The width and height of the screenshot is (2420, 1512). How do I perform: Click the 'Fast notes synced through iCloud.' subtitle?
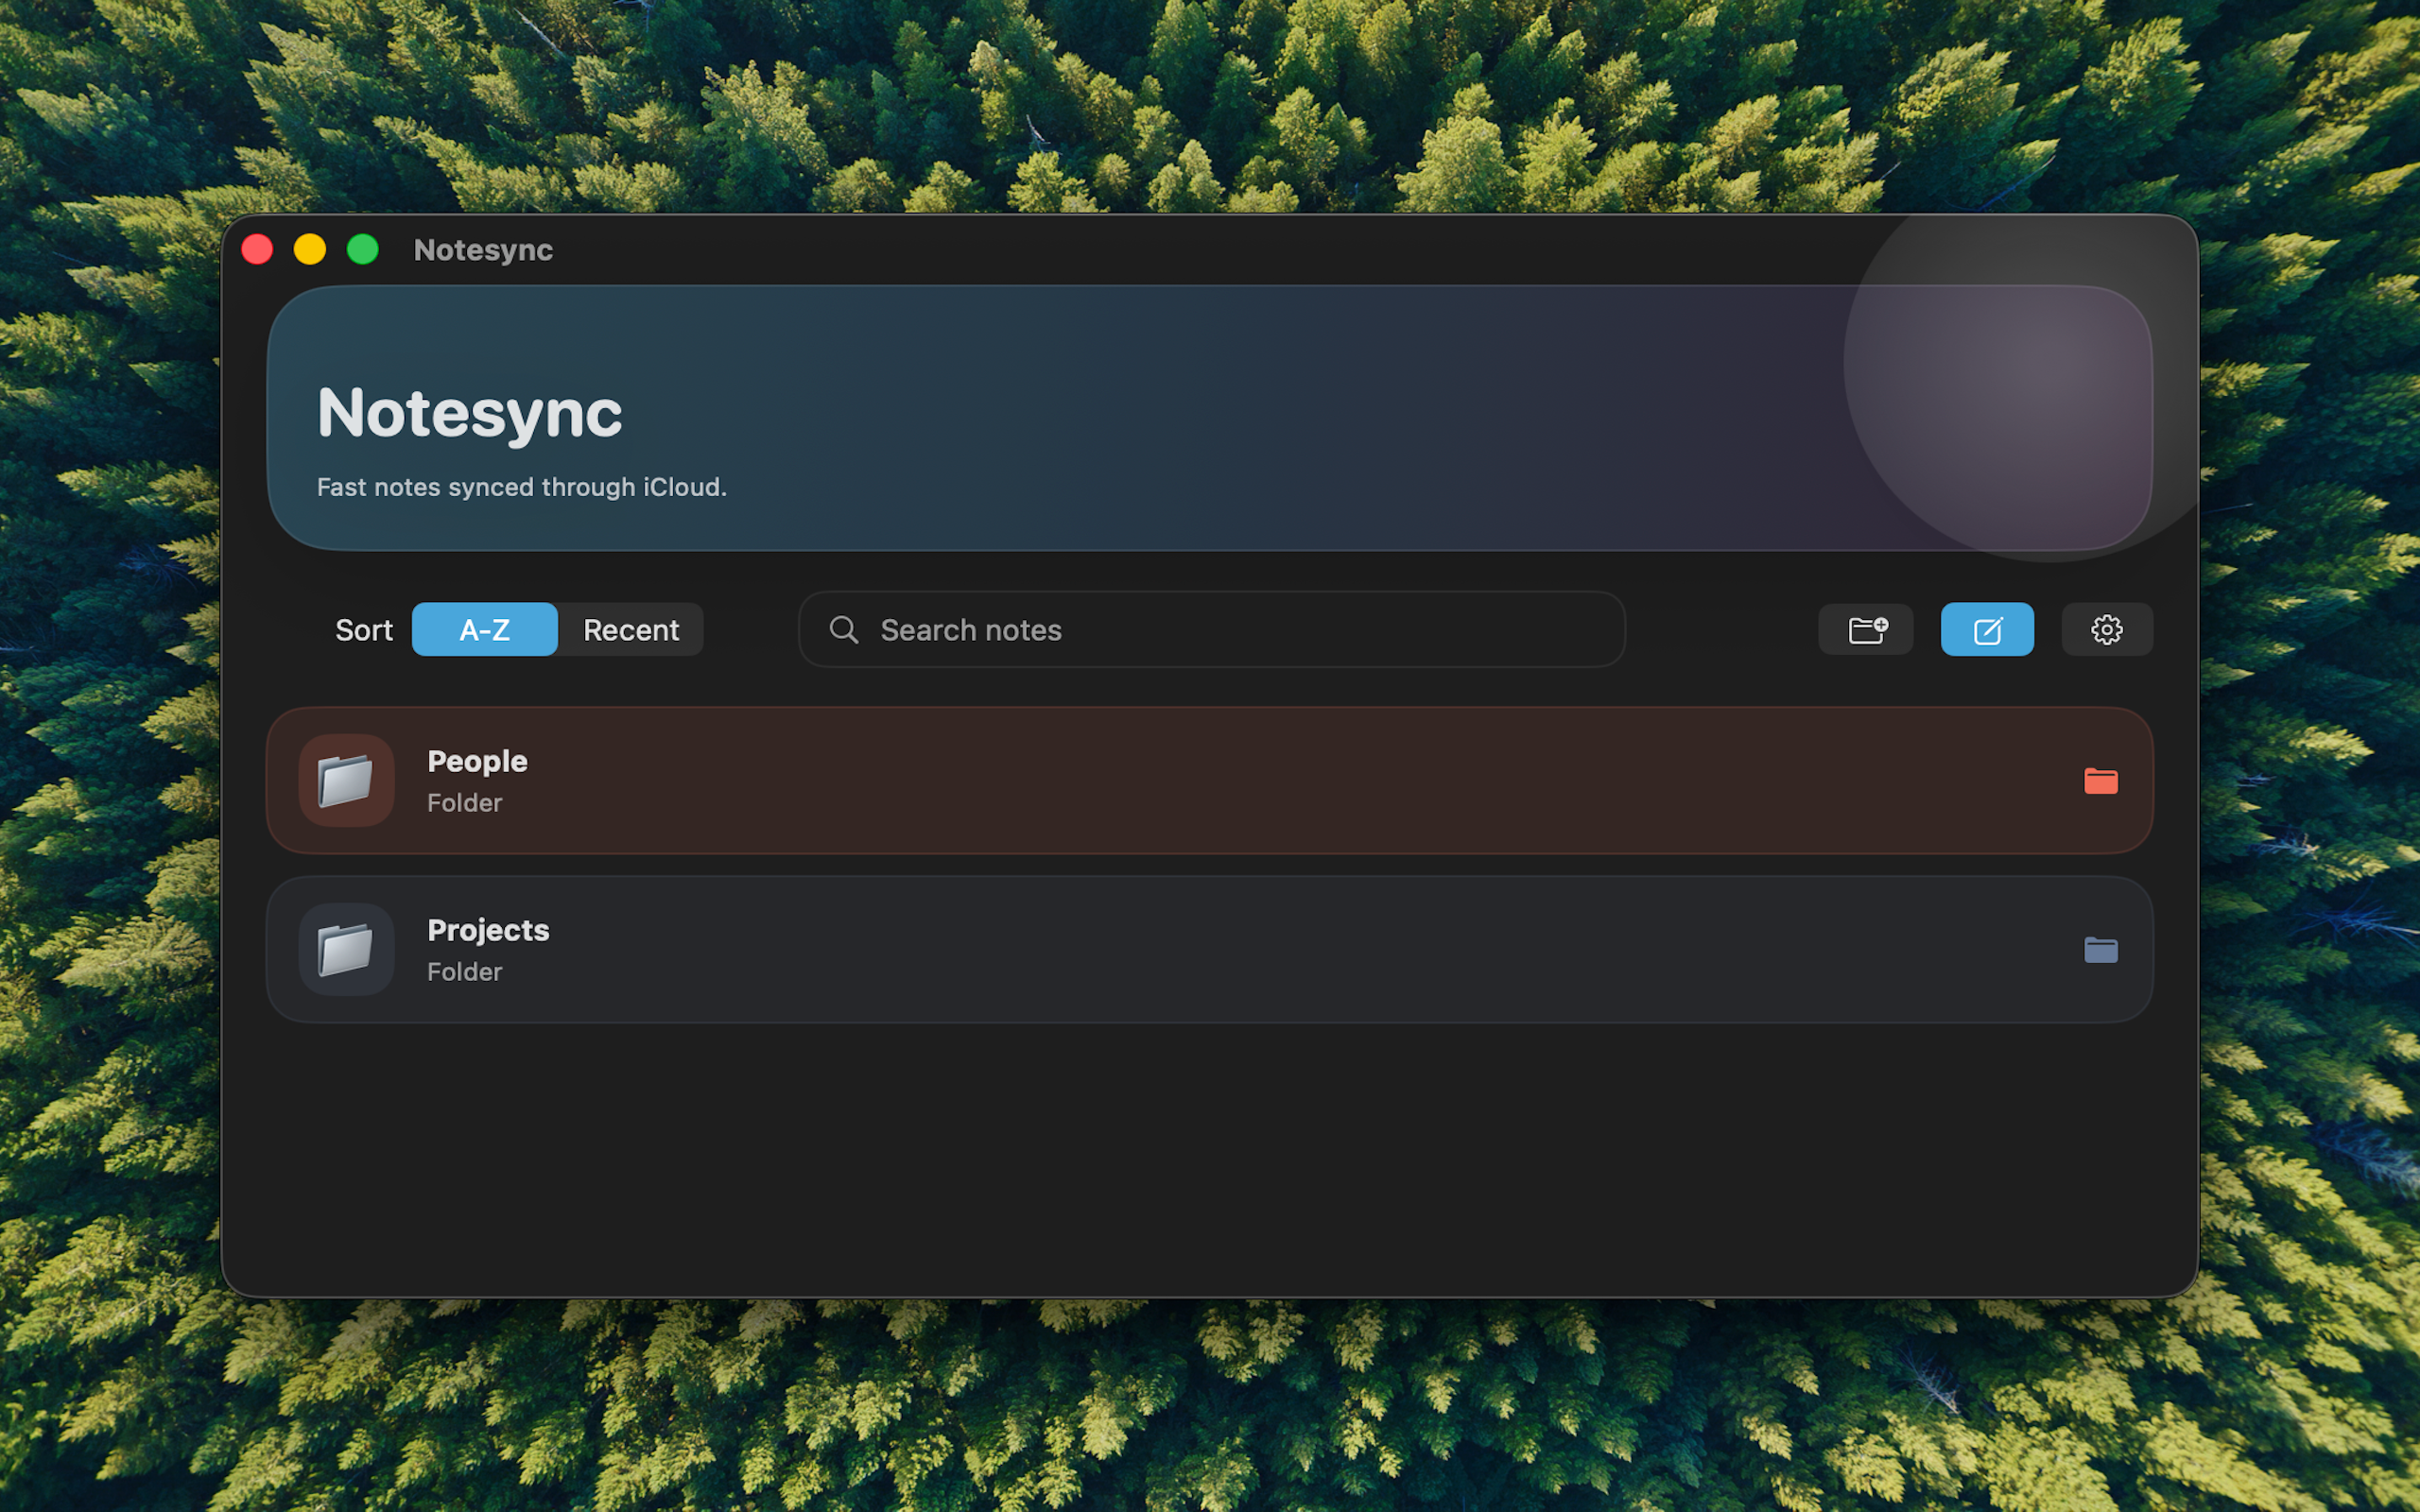(521, 487)
